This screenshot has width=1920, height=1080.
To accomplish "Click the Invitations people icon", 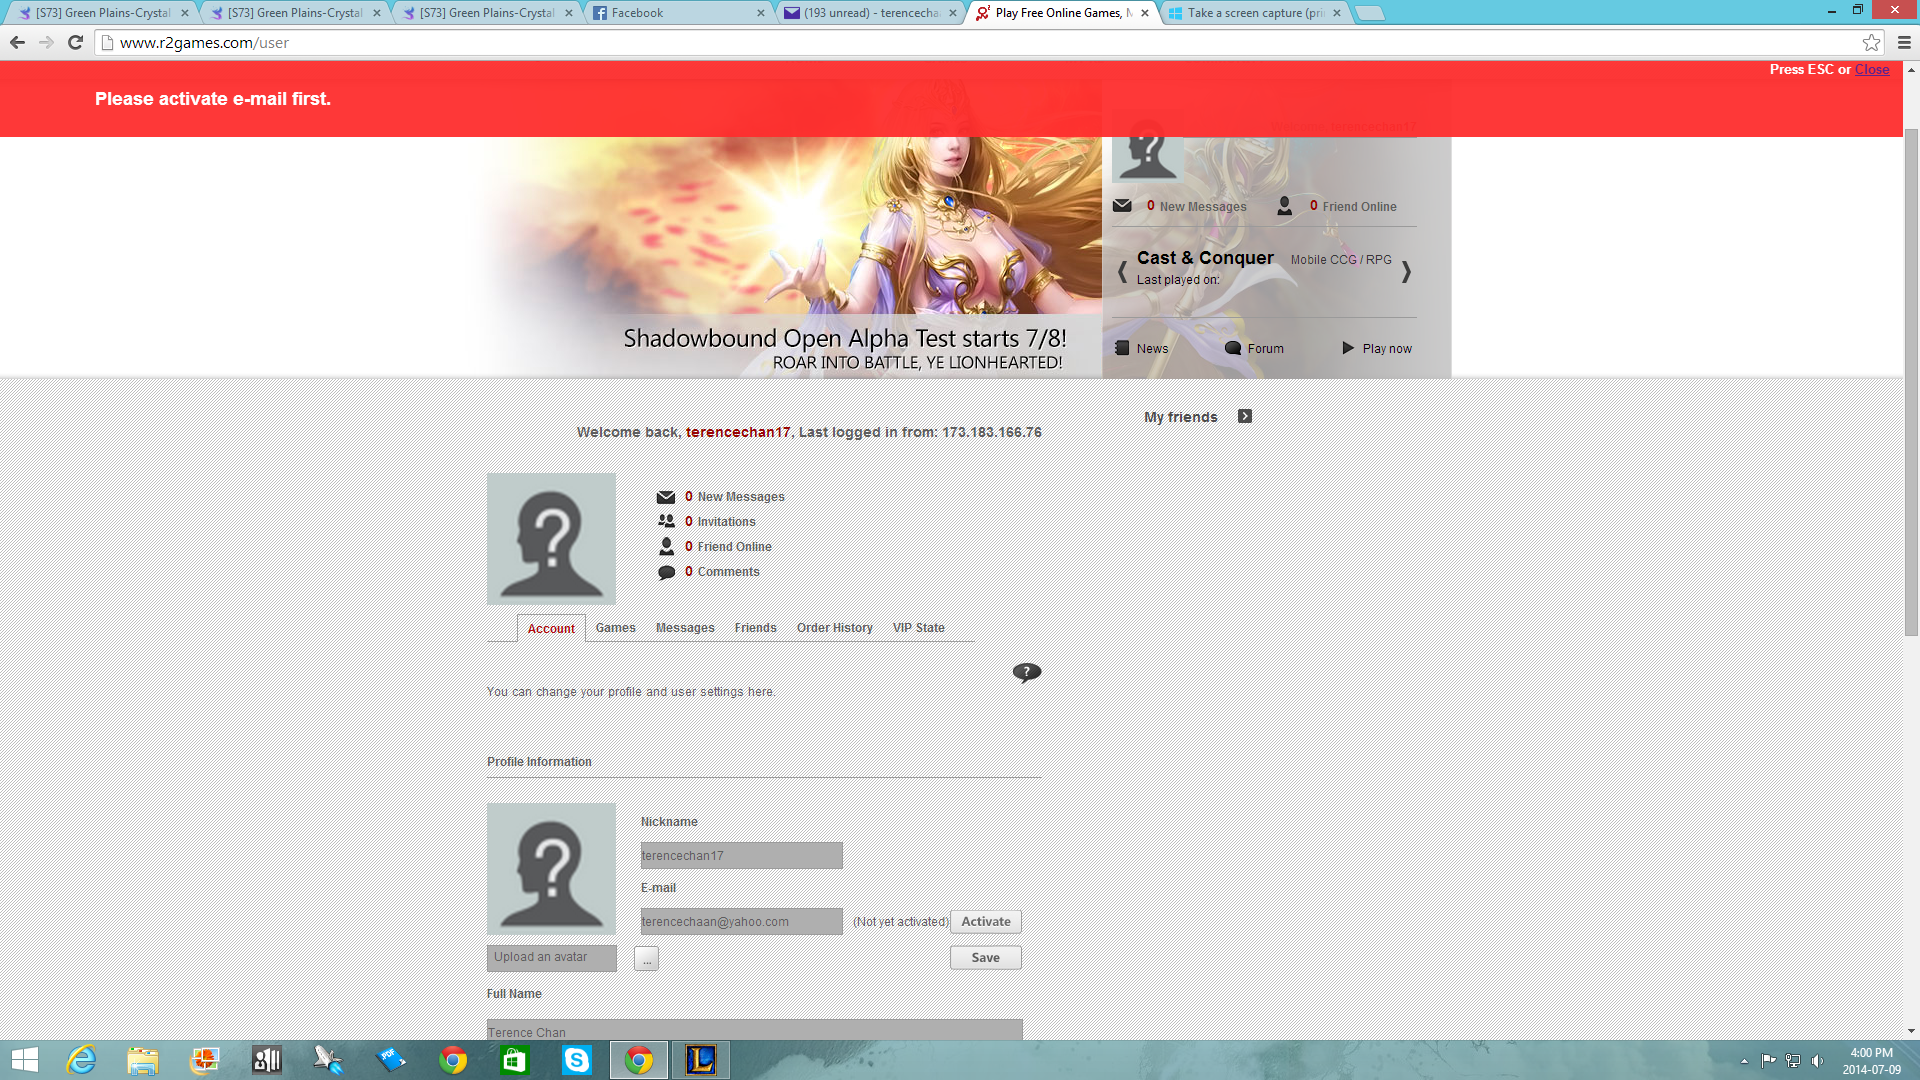I will click(666, 521).
